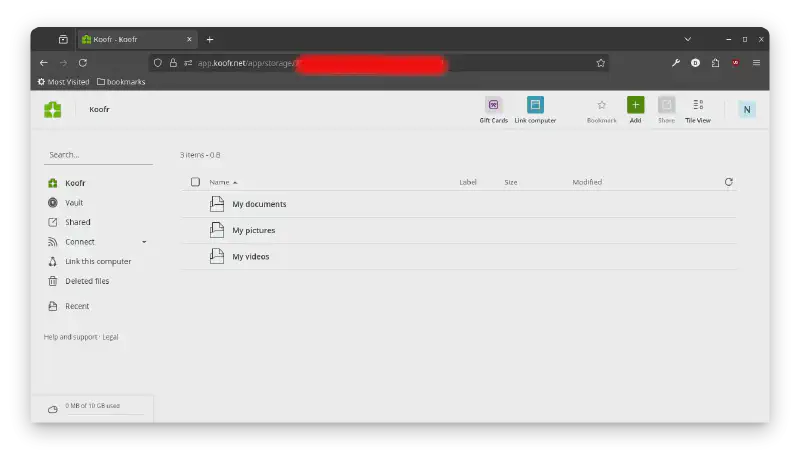Screen dimensions: 800x457
Task: Open the user account menu labeled N
Action: (x=746, y=109)
